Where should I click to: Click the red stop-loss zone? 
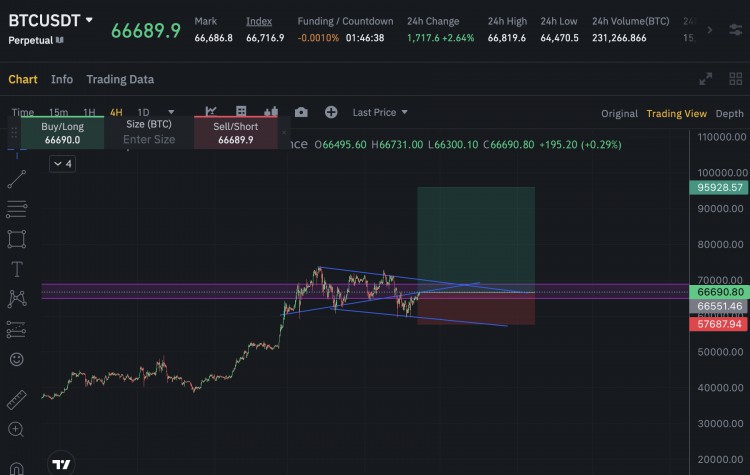[x=476, y=309]
